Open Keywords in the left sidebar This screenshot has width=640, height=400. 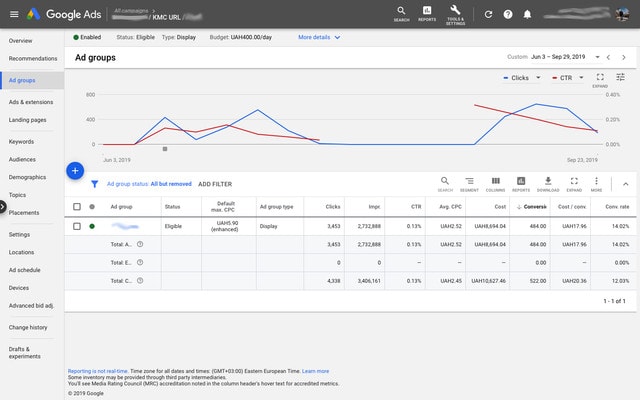pos(21,141)
